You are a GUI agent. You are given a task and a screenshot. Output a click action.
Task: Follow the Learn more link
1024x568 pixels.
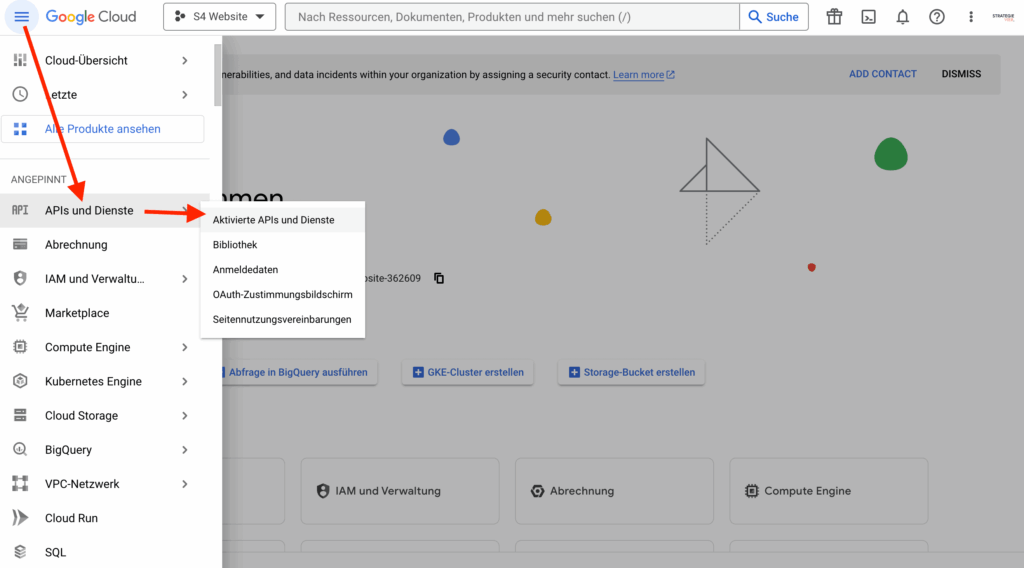pos(638,74)
